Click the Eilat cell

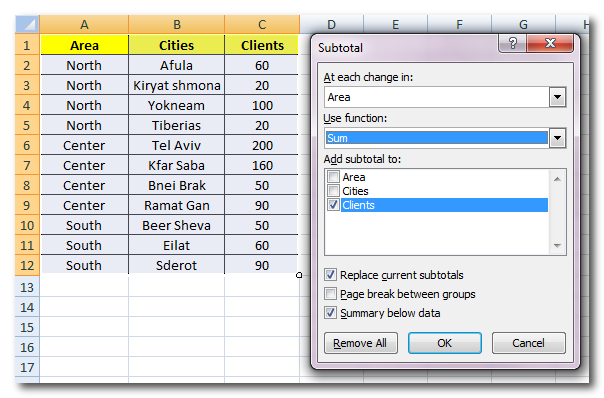point(176,245)
